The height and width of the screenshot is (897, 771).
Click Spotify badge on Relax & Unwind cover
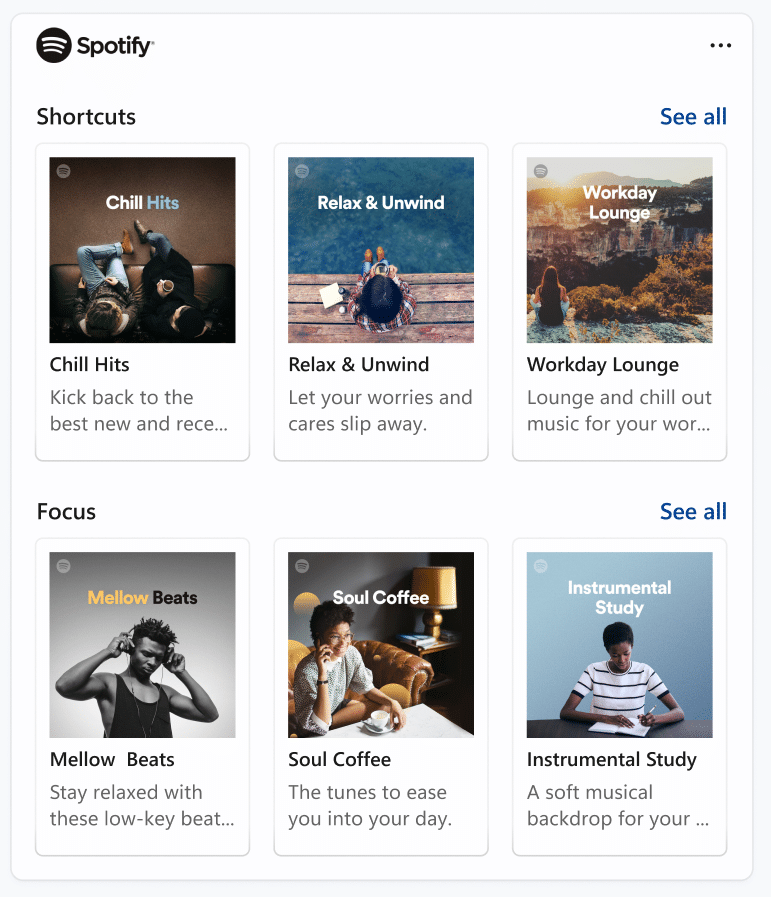tap(302, 171)
